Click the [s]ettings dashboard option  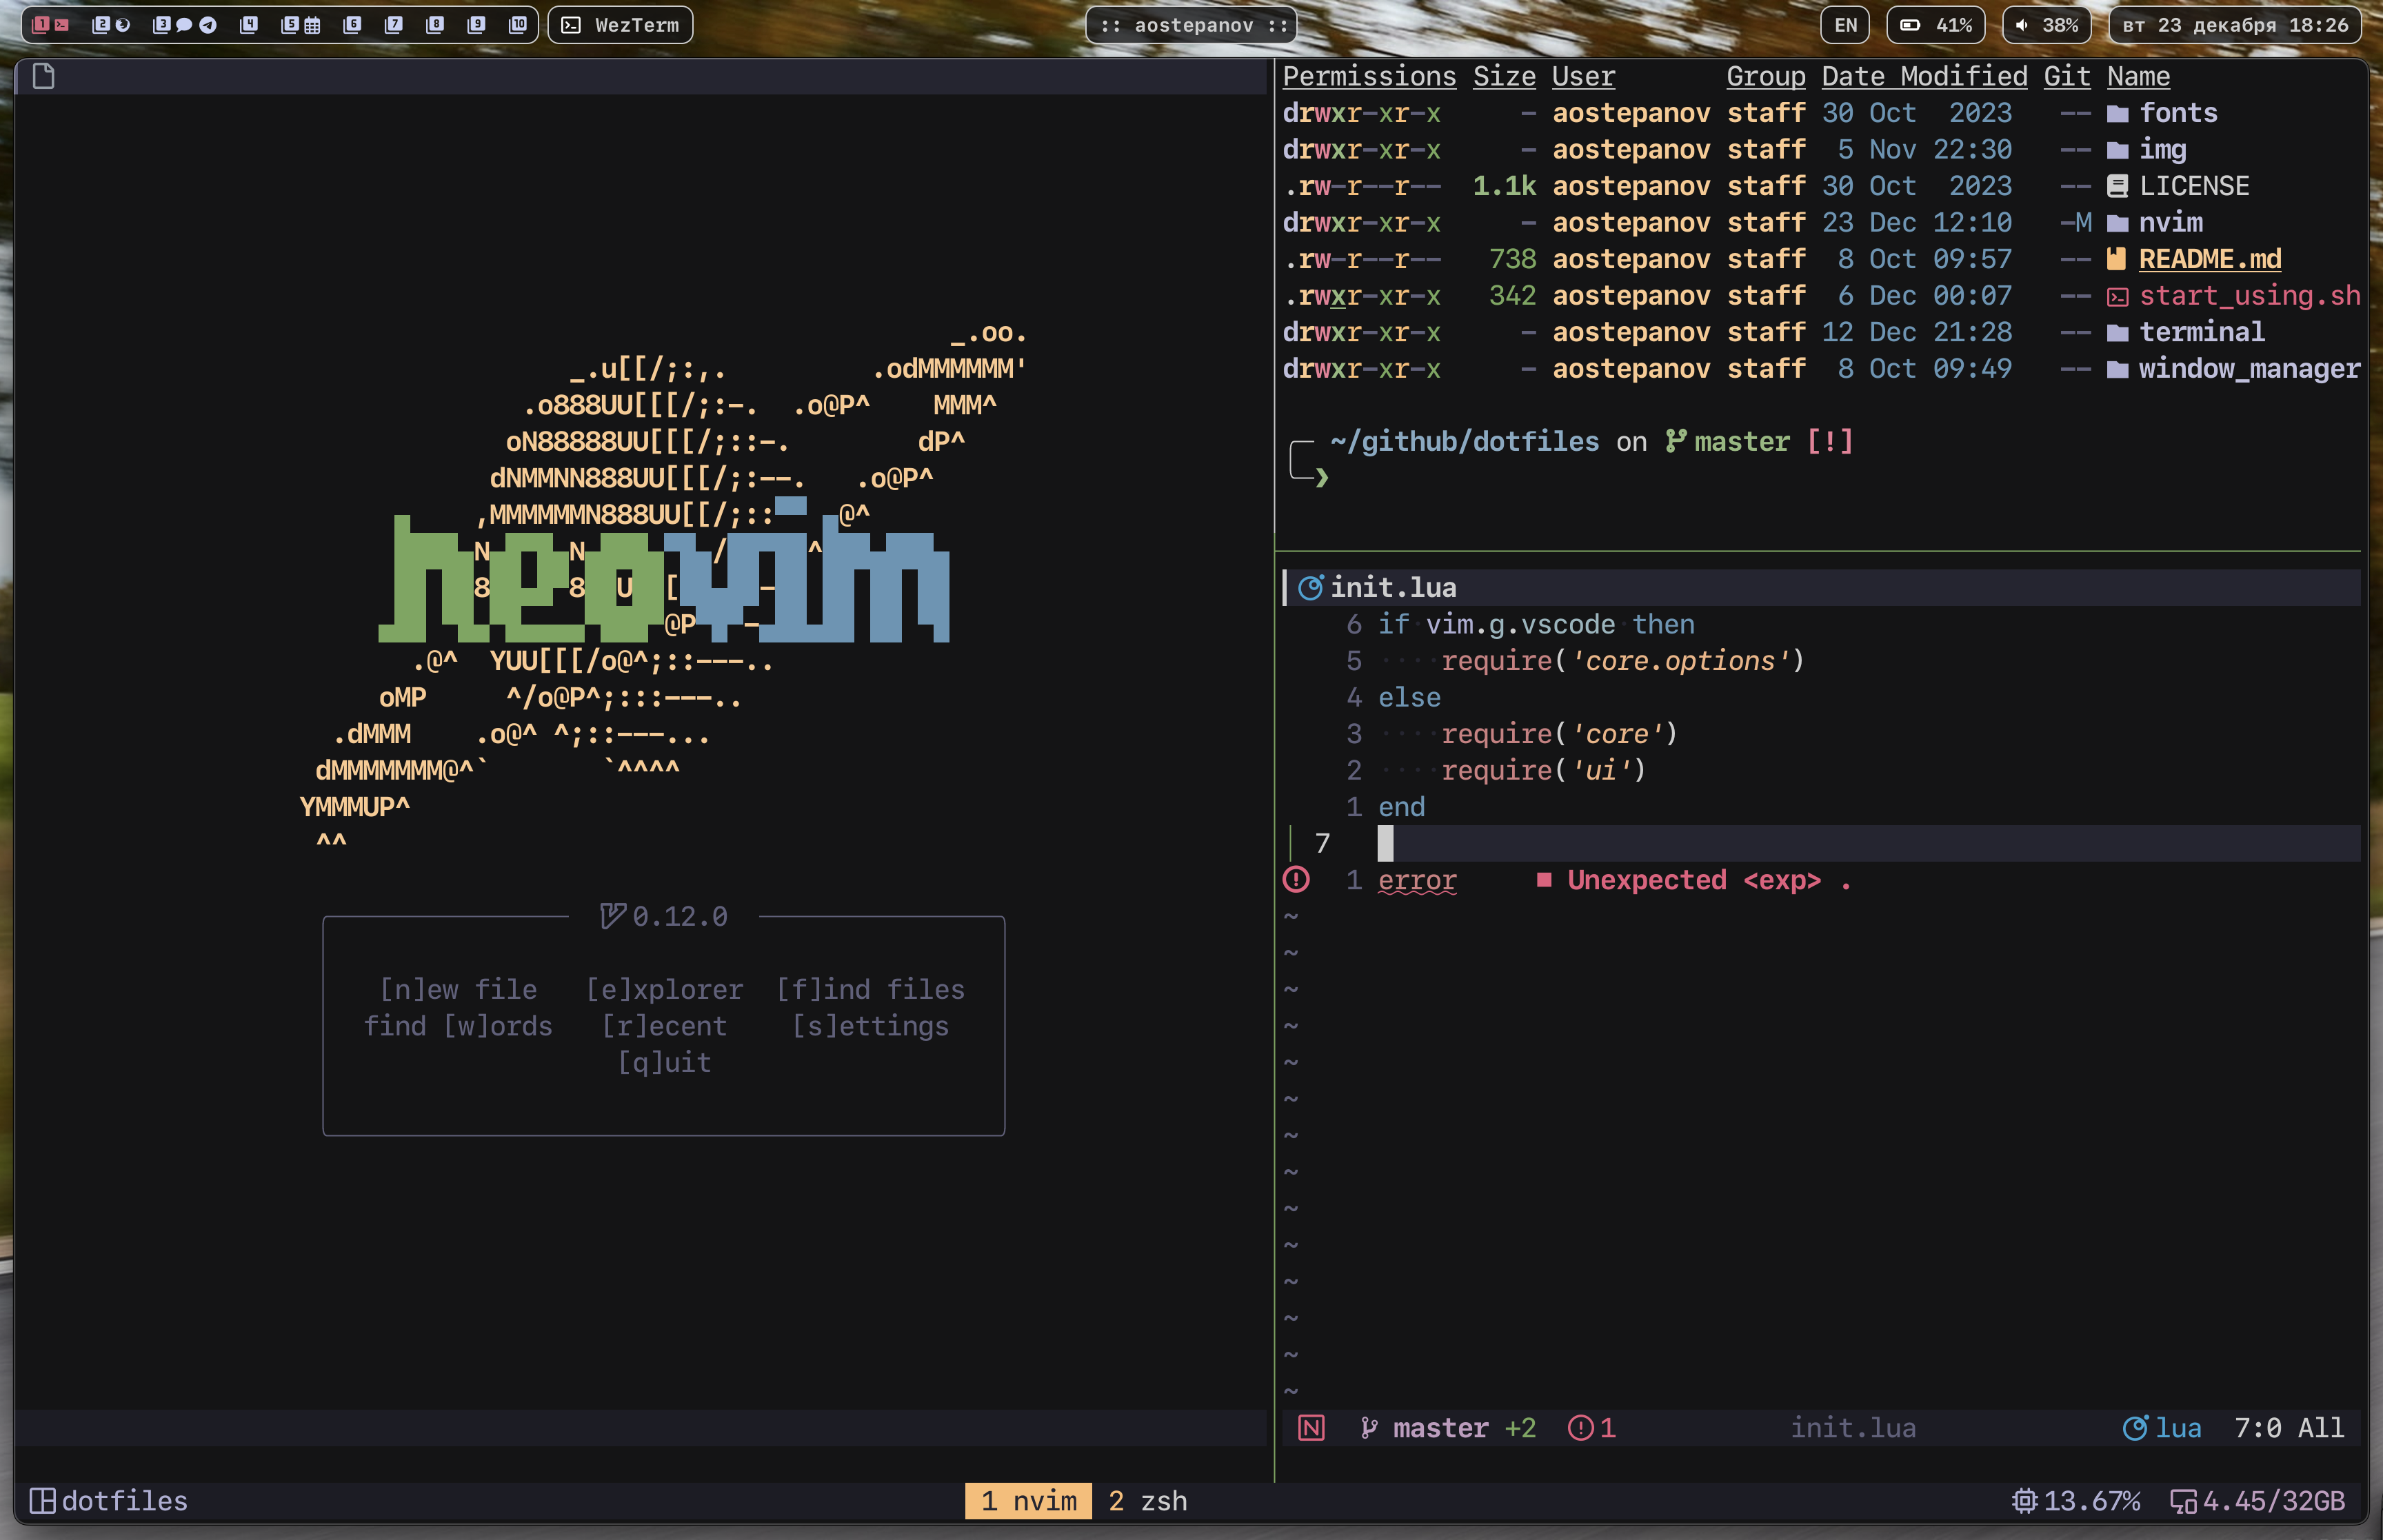pos(870,1026)
